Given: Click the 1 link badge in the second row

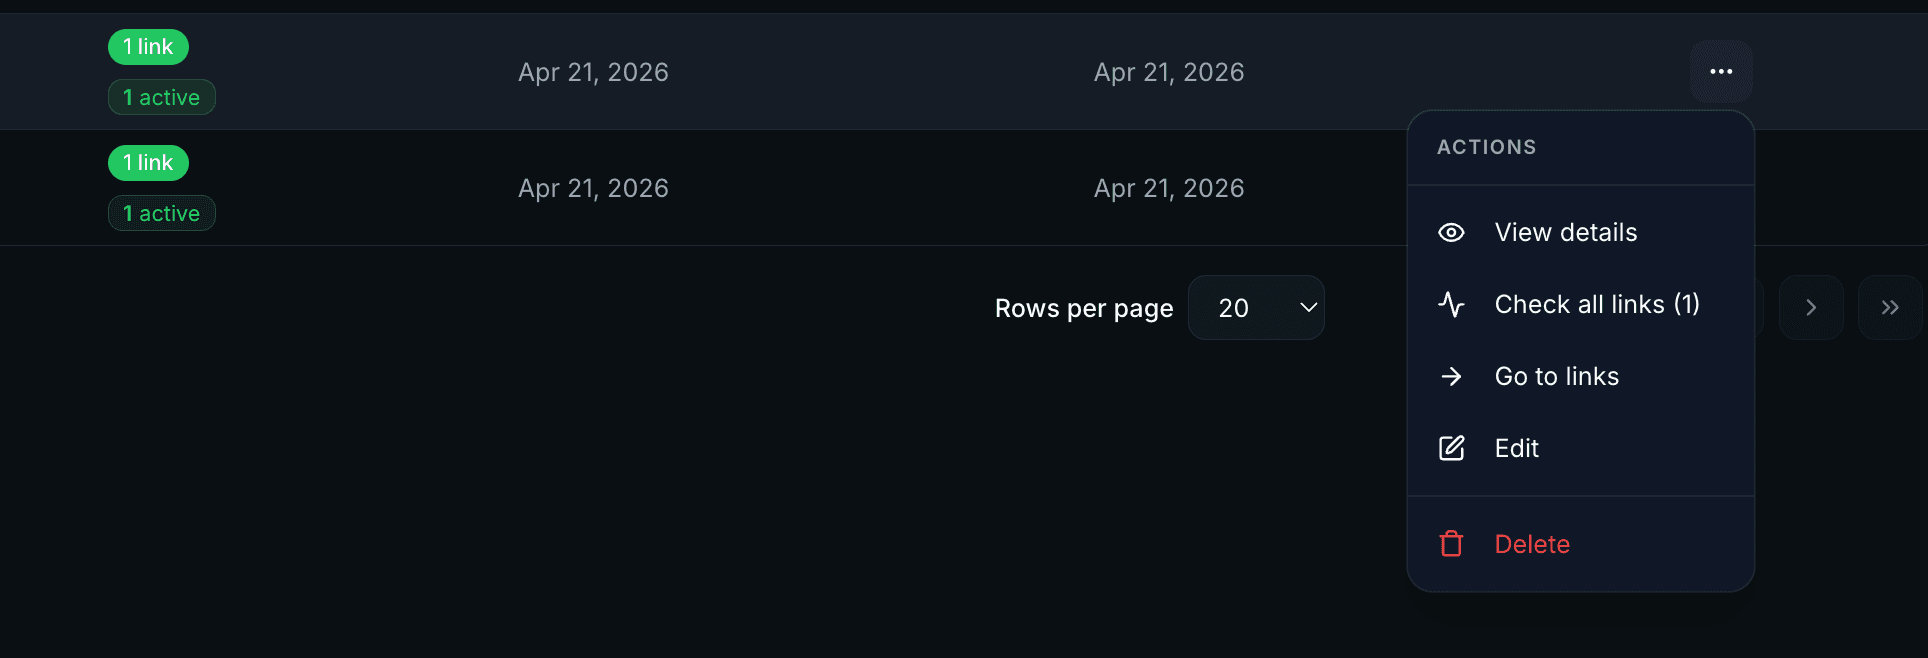Looking at the screenshot, I should (x=148, y=162).
